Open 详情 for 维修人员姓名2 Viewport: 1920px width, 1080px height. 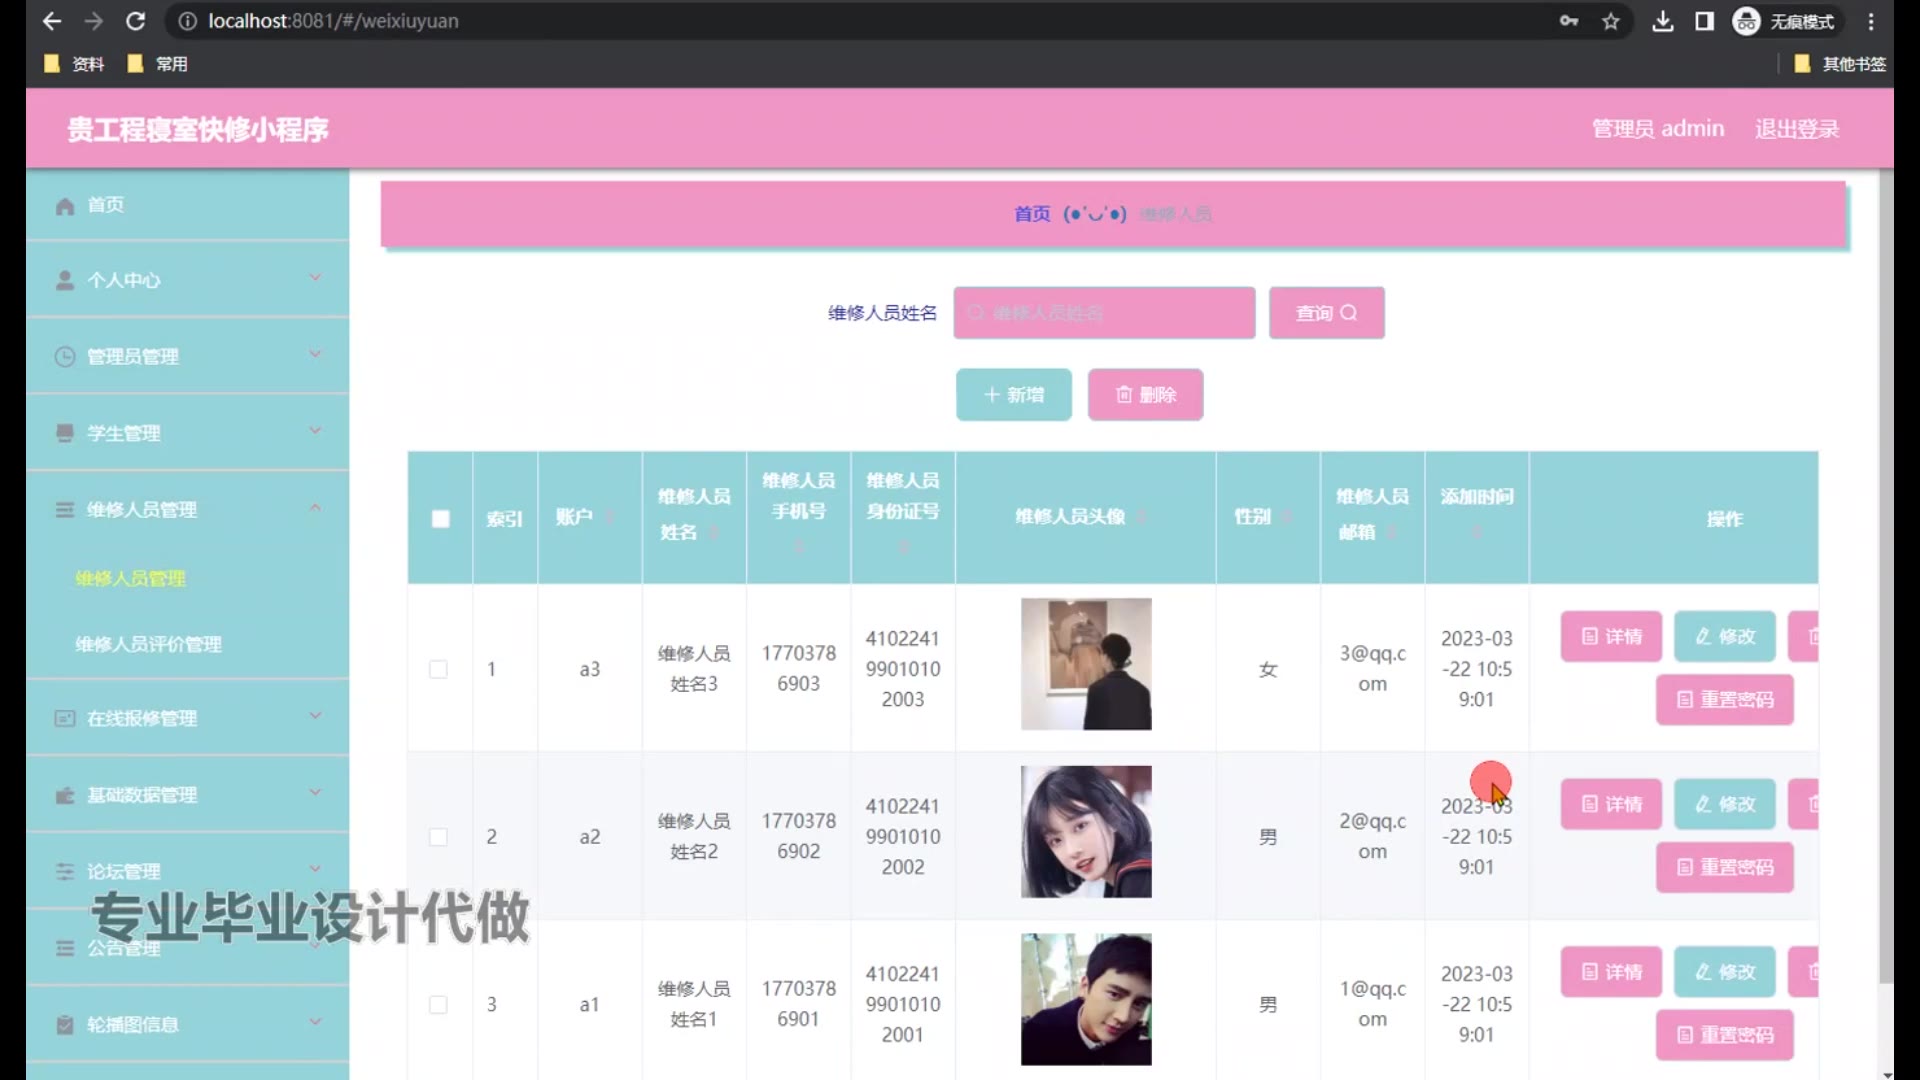pos(1611,805)
